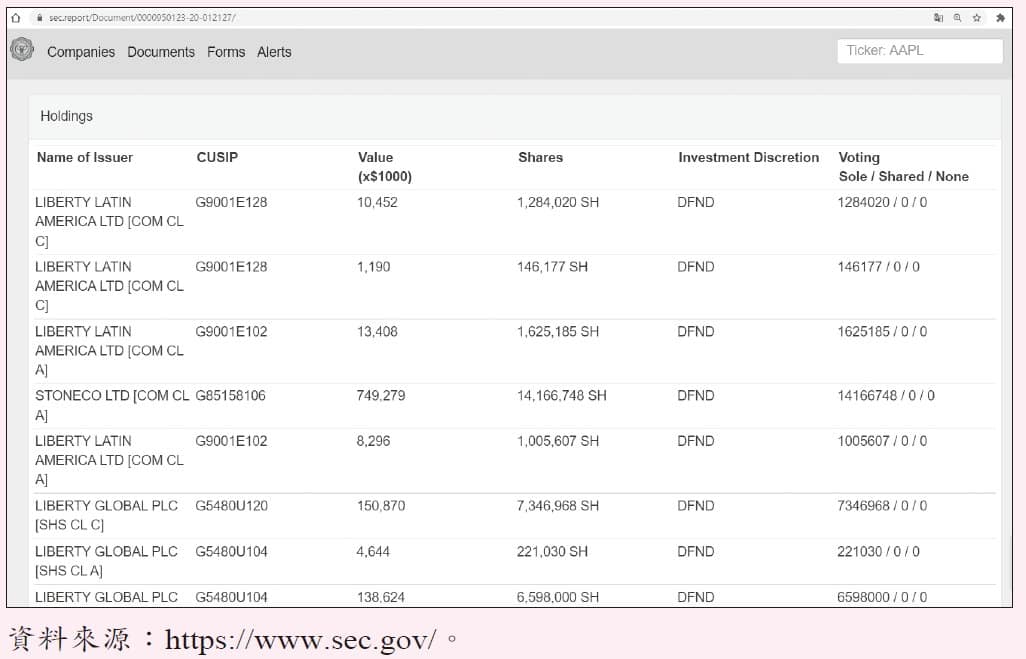Click CUSIP G85158106
Screen dimensions: 1026x659
click(230, 396)
